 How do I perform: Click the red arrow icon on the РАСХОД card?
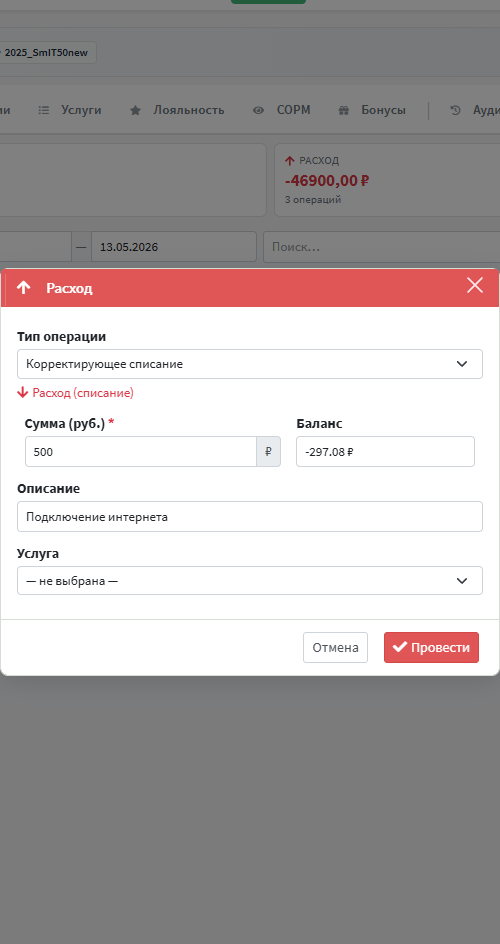[x=289, y=161]
